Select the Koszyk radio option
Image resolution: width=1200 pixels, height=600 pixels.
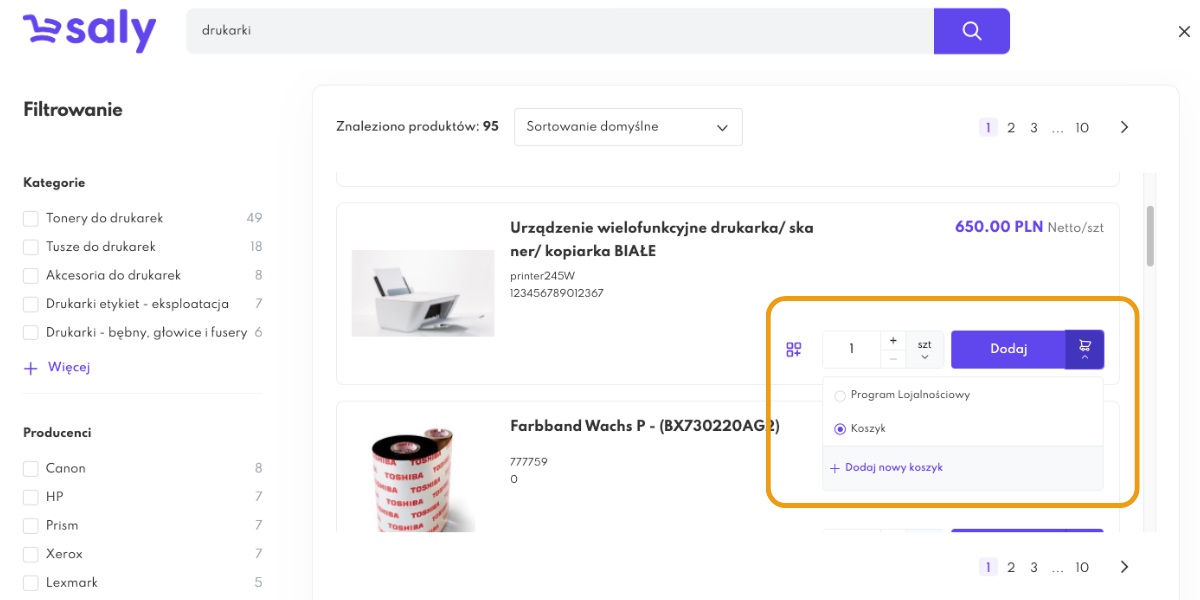(x=840, y=429)
